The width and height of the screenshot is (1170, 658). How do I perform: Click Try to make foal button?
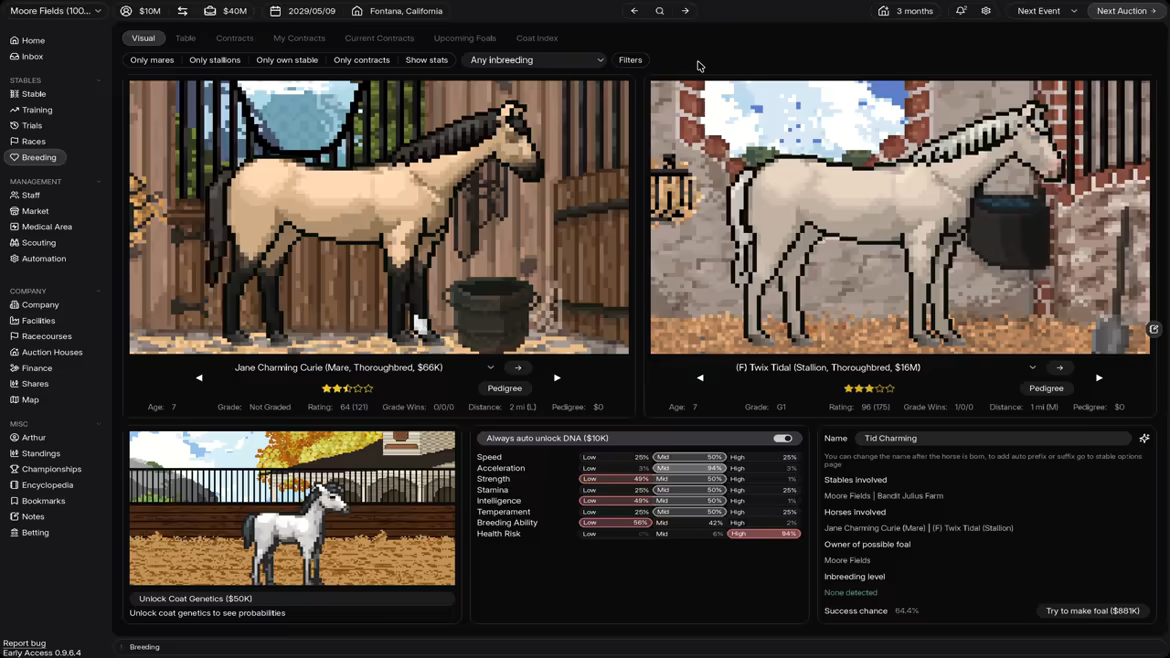1092,611
